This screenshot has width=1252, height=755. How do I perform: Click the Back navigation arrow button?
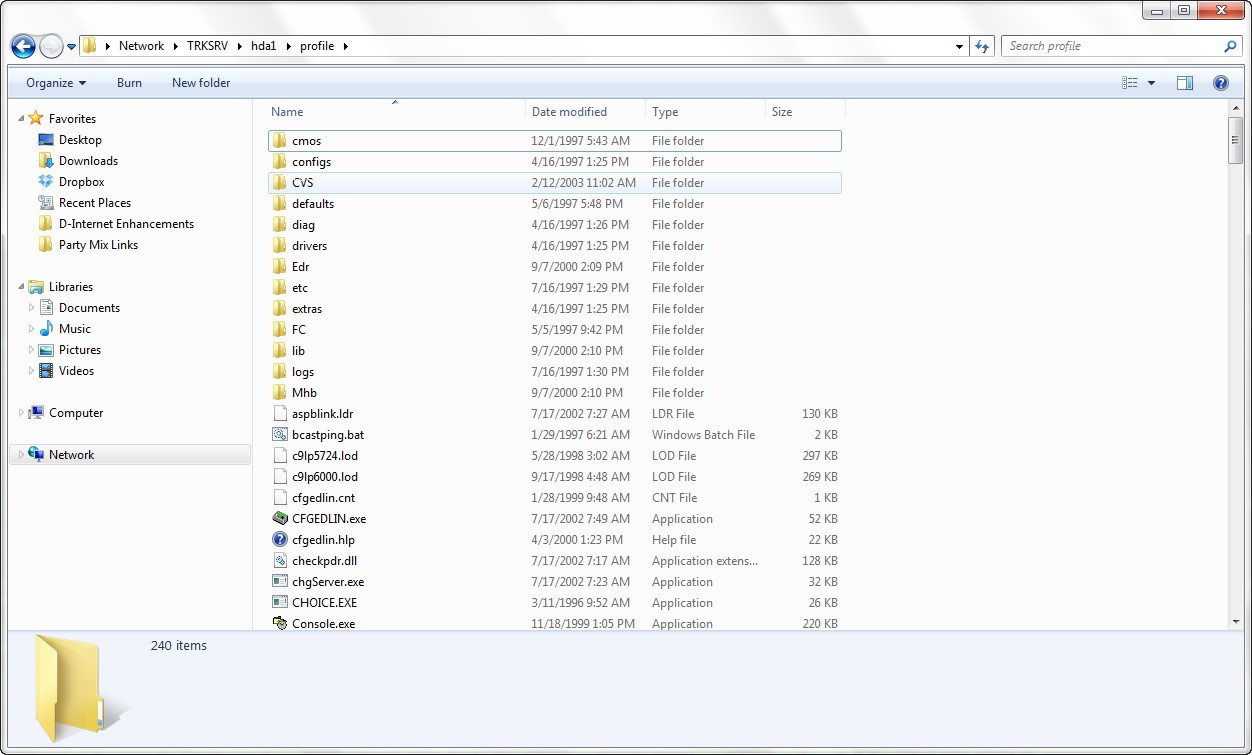pos(23,46)
